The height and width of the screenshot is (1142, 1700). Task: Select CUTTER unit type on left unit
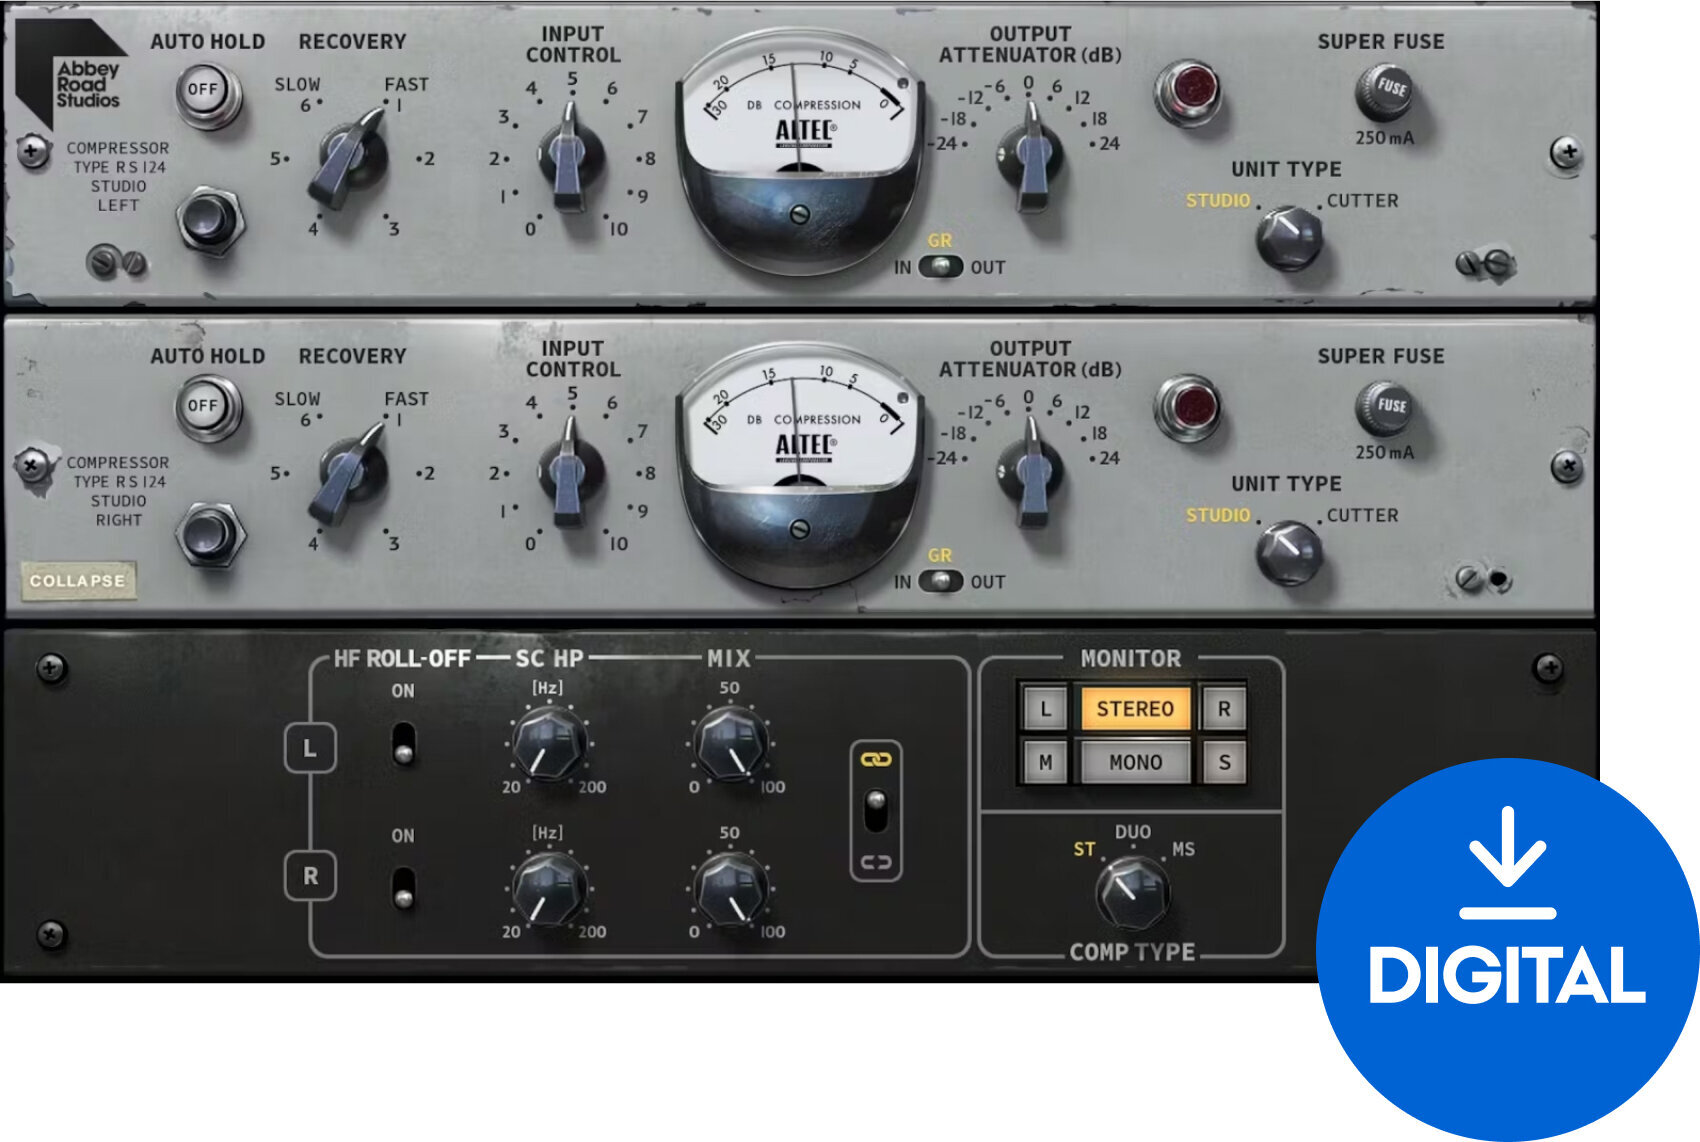[x=1362, y=200]
